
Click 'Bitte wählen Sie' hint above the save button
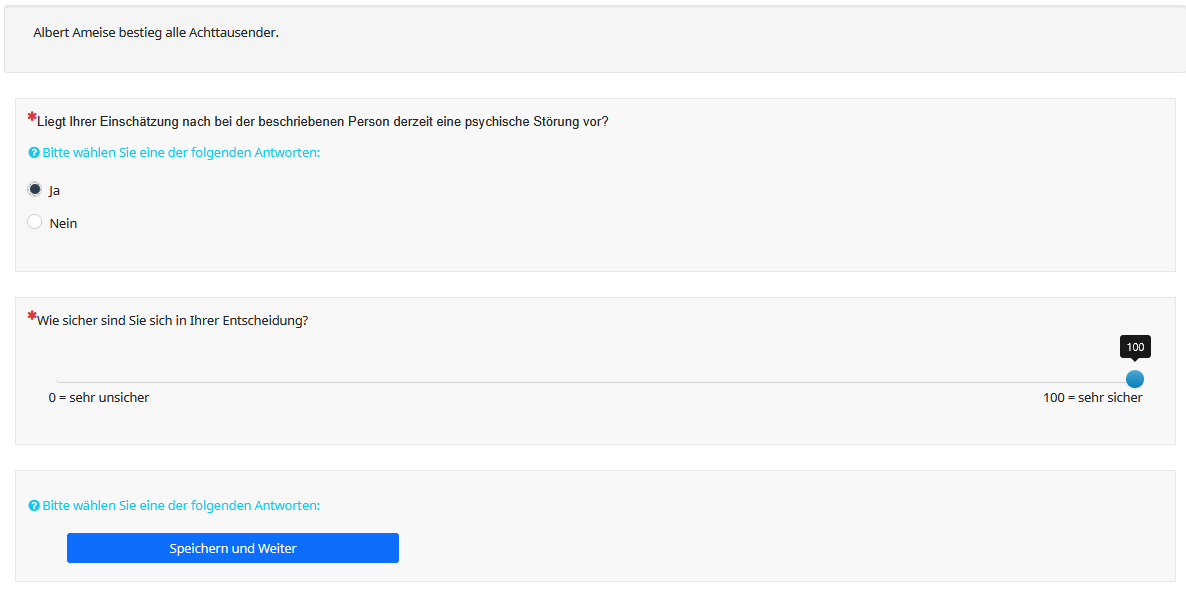[x=181, y=506]
